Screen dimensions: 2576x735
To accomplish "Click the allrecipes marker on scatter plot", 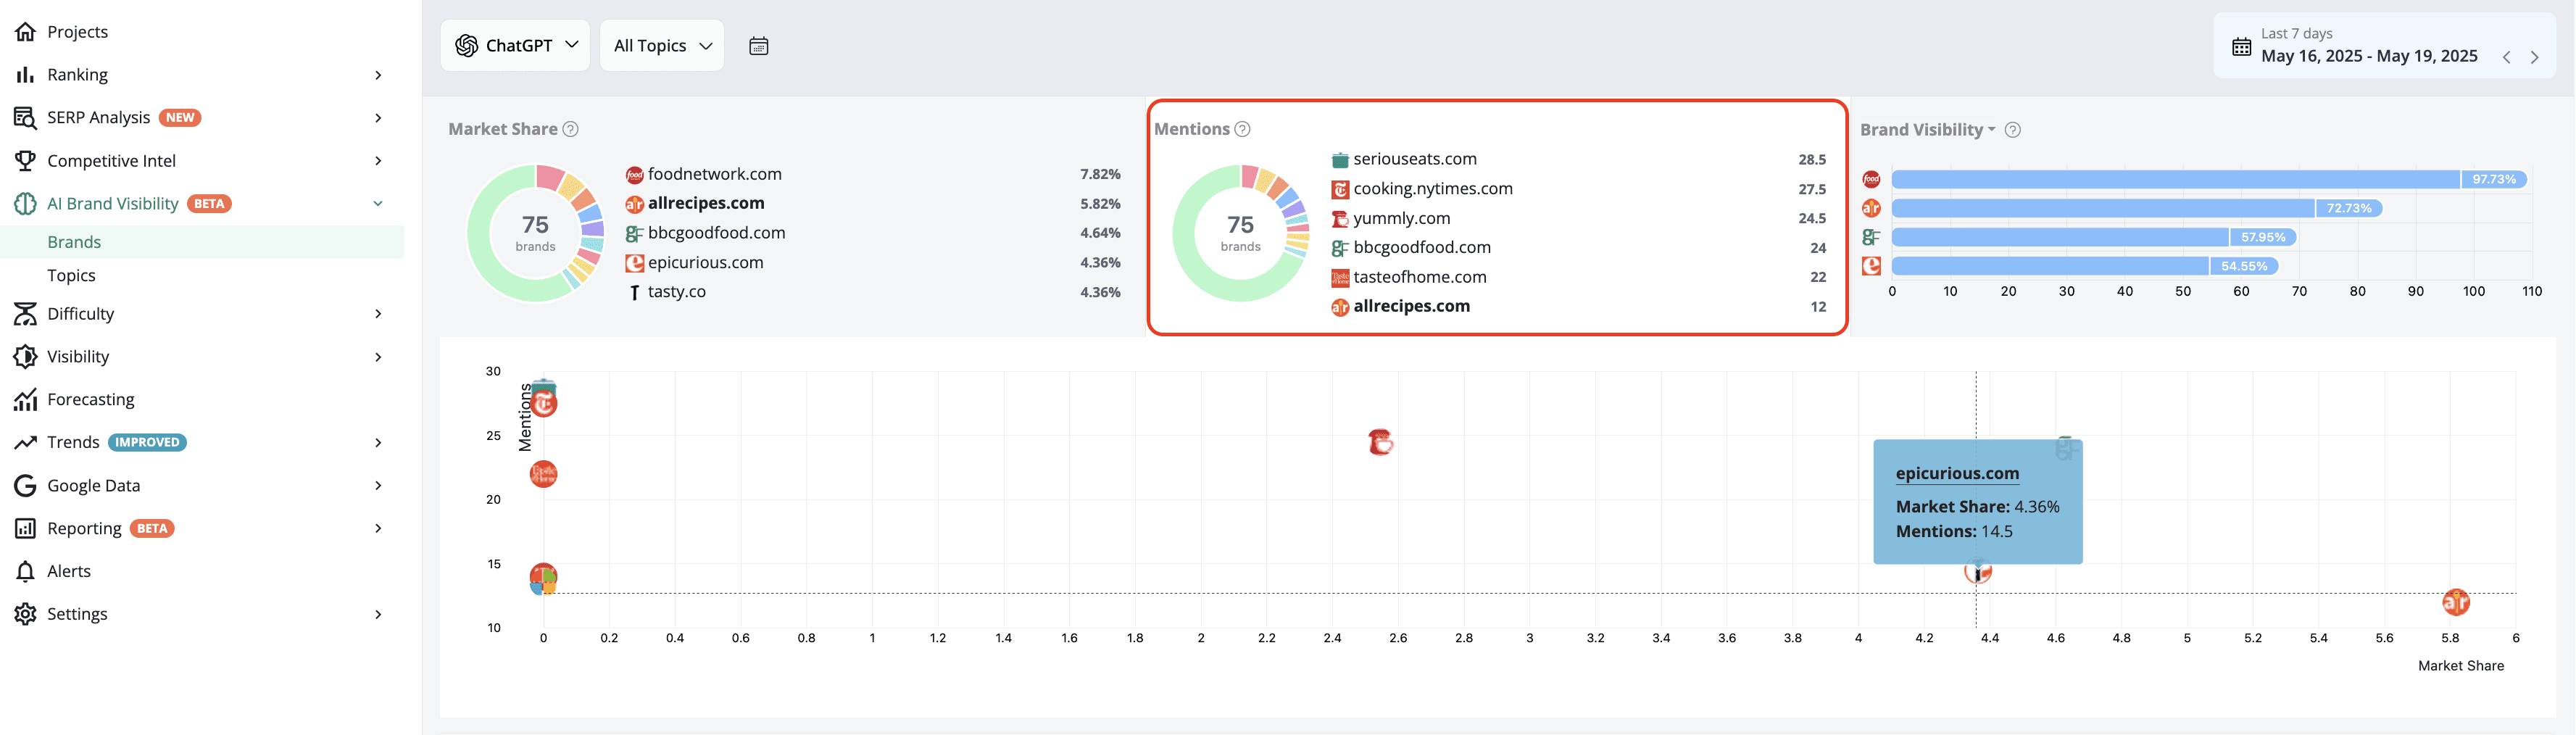I will (2456, 602).
